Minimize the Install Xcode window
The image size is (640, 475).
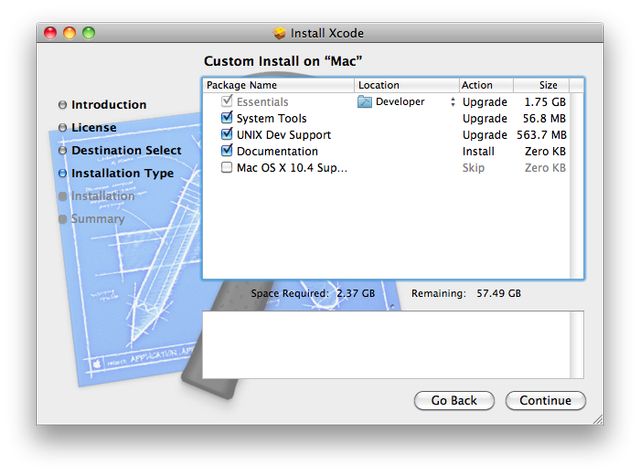click(x=69, y=33)
